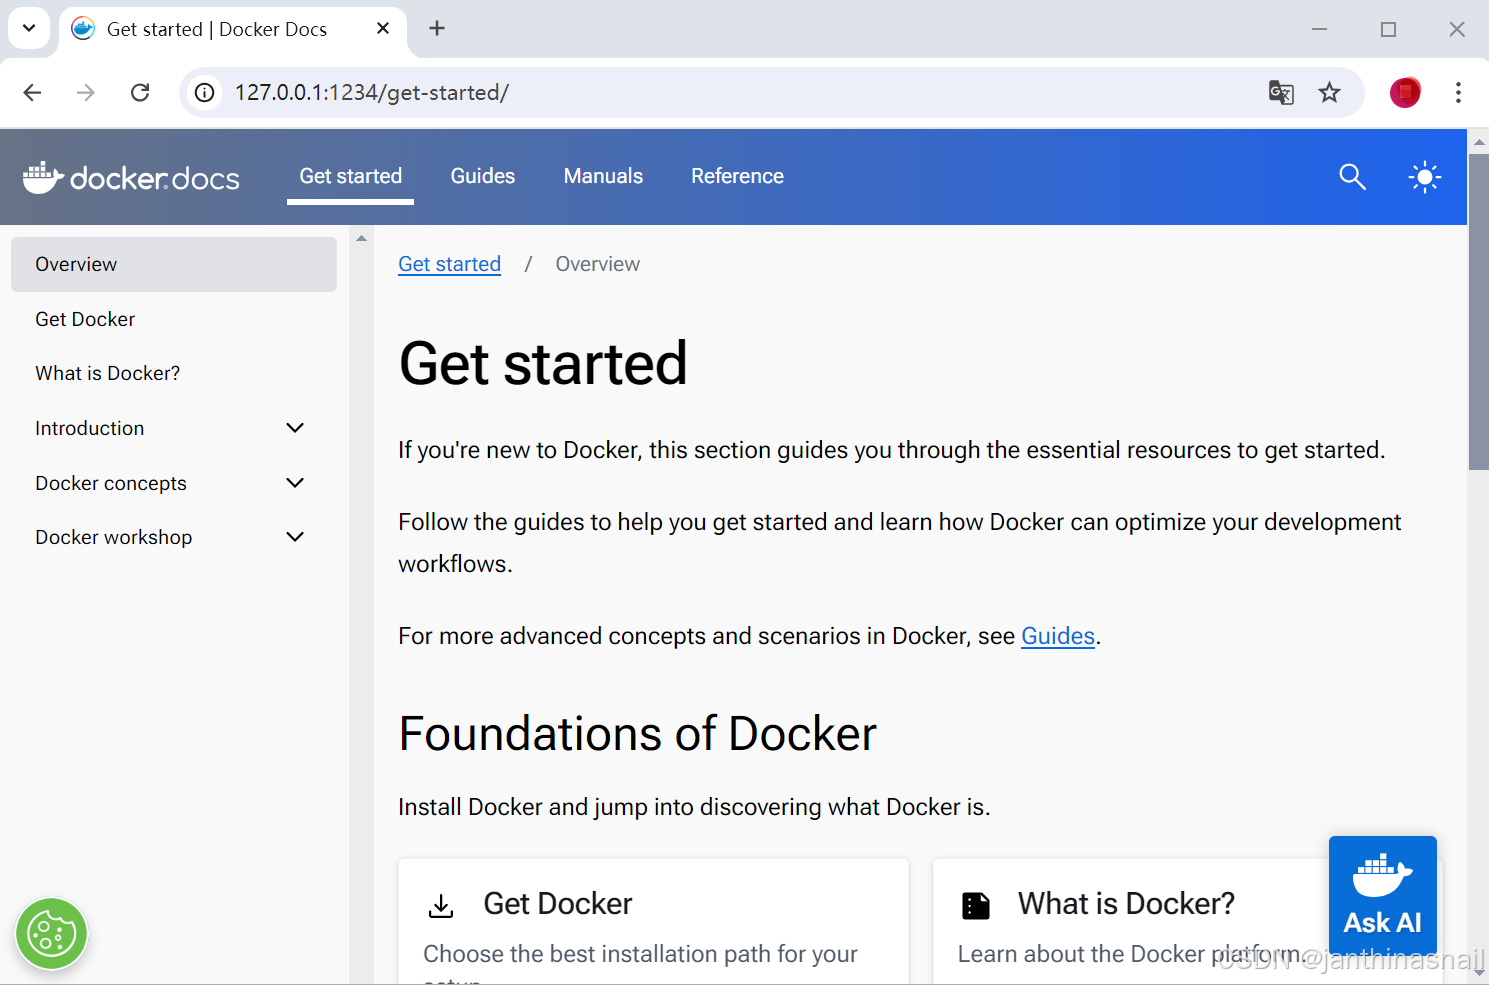1489x985 pixels.
Task: Click the Docker Docs logo
Action: [131, 177]
